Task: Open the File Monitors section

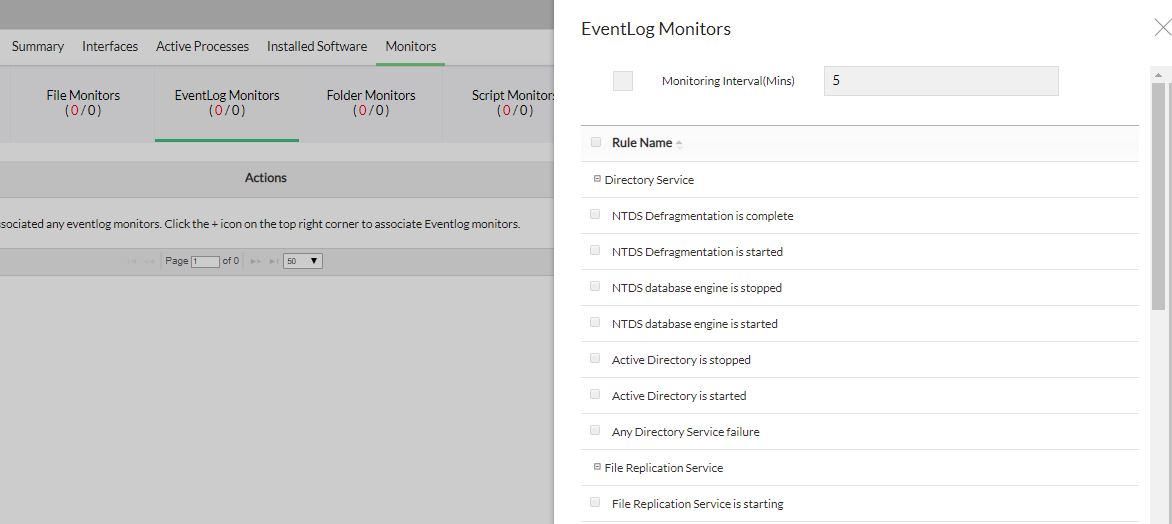Action: (83, 102)
